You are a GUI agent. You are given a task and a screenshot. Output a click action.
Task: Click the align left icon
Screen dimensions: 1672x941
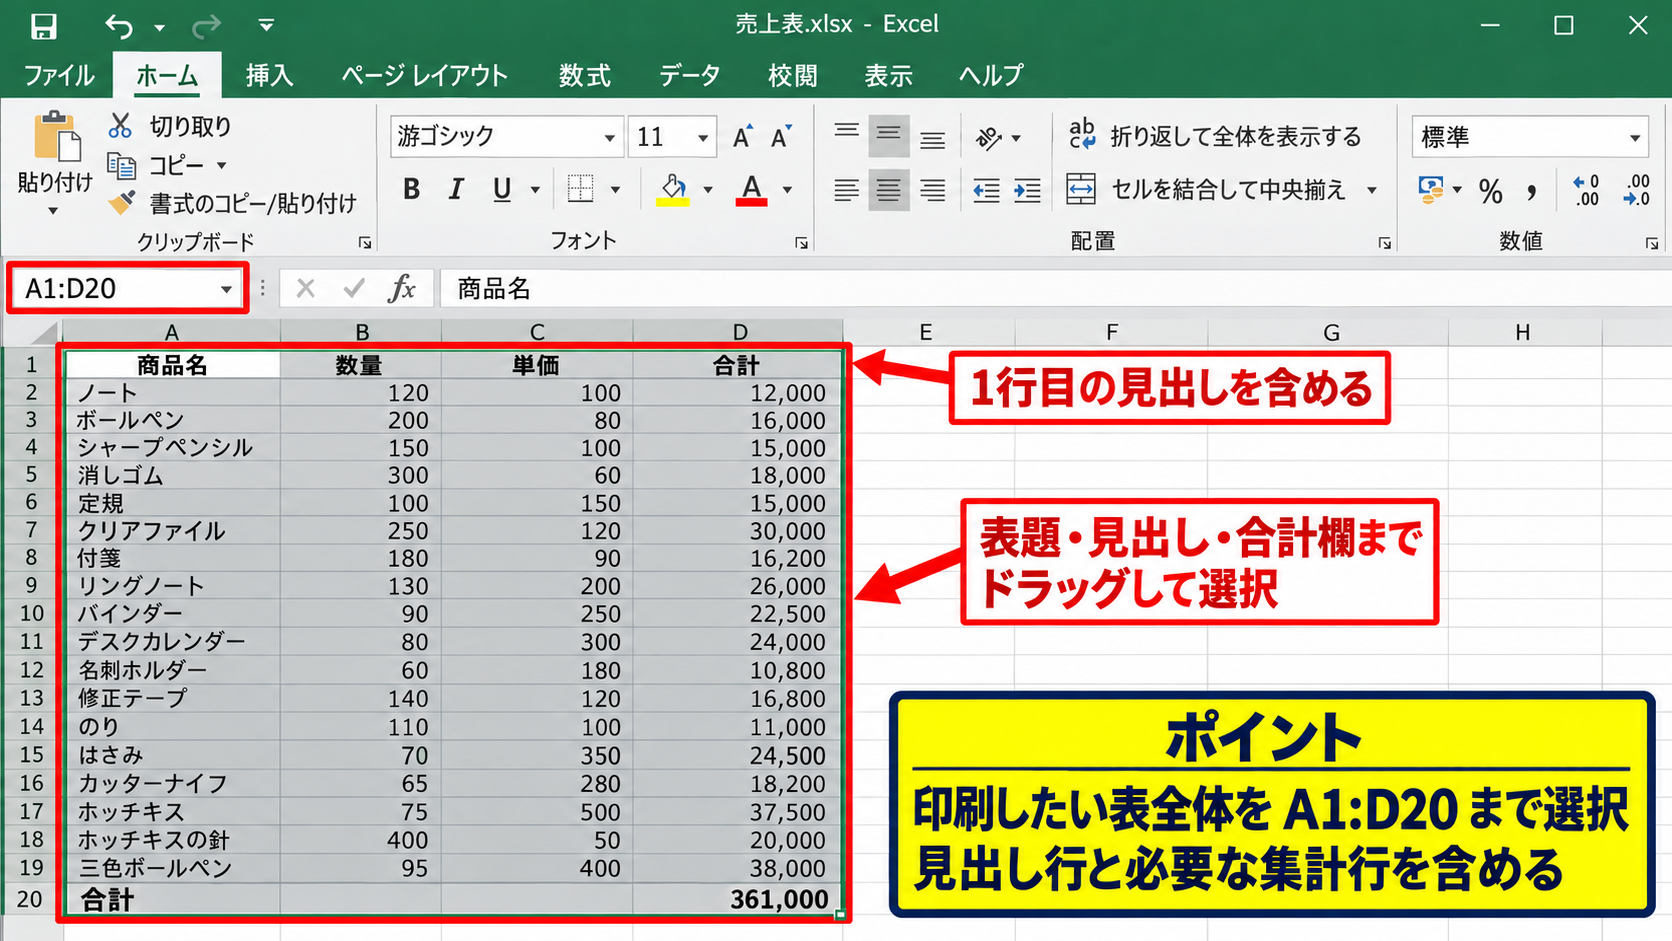847,190
